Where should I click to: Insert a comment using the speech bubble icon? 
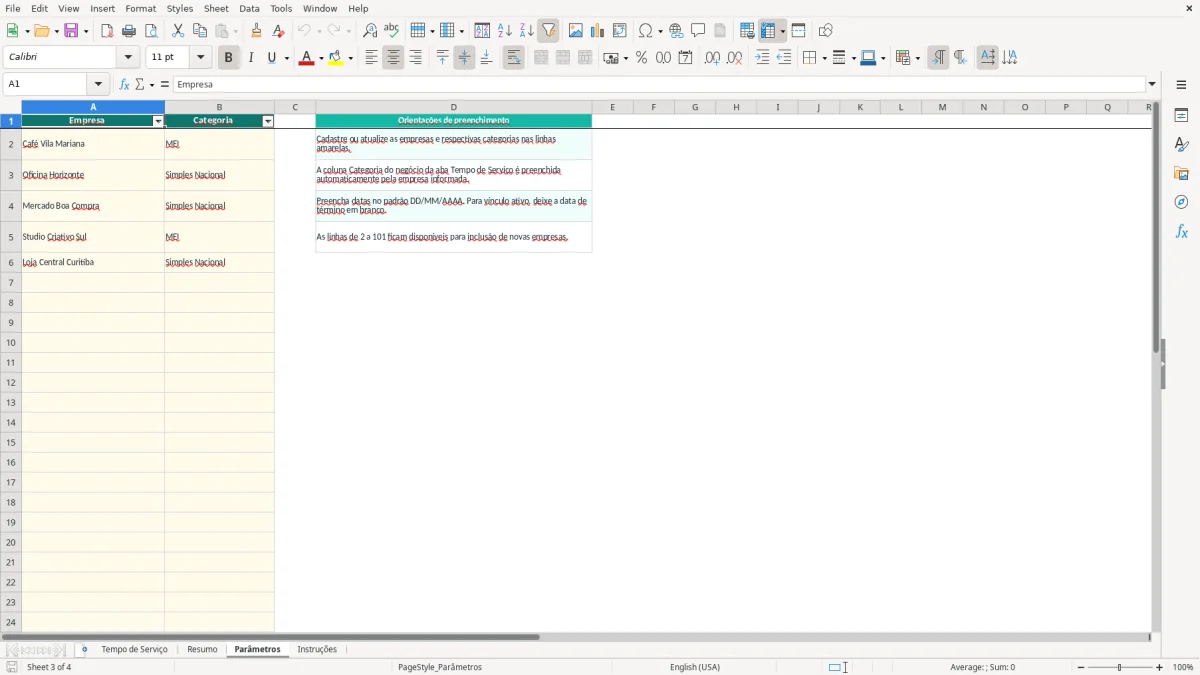[x=698, y=31]
